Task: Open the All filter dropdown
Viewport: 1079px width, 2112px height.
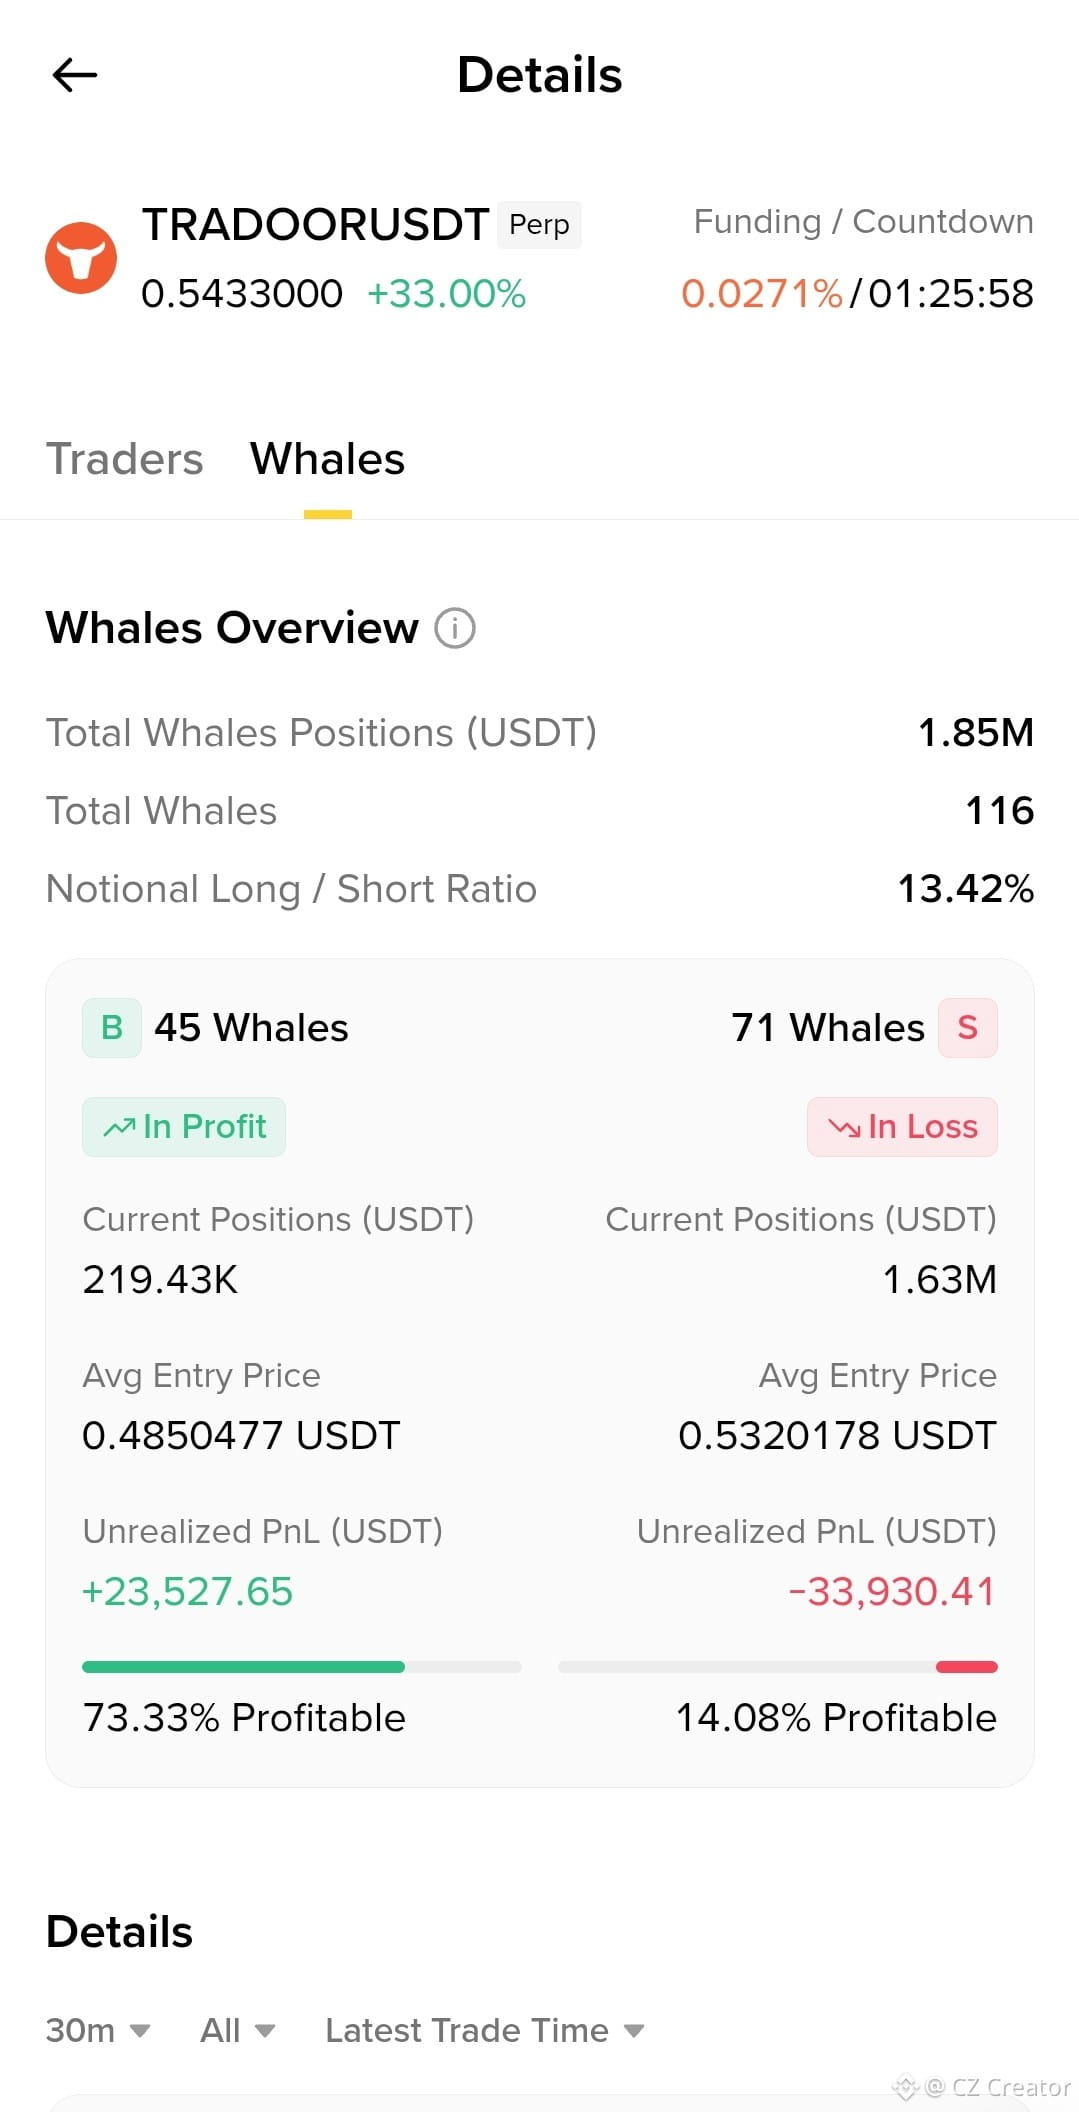Action: point(238,2030)
